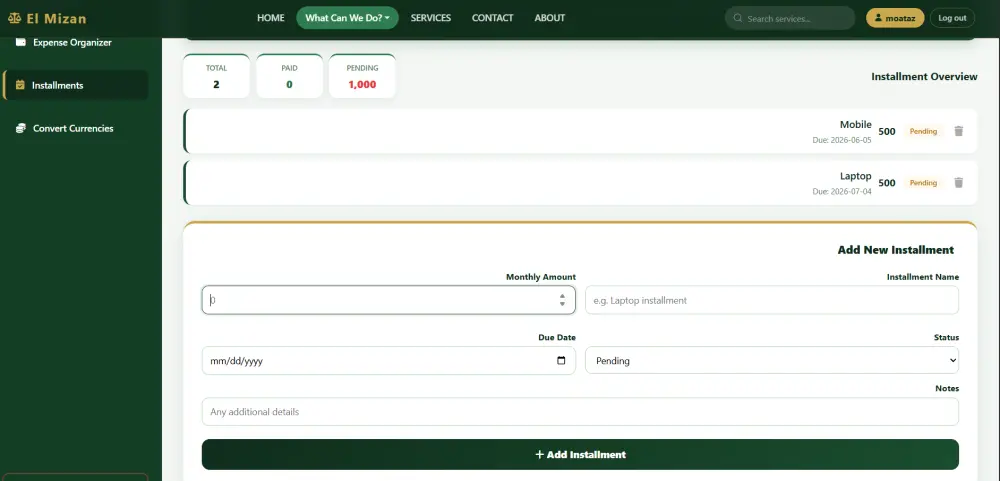Click the Laptop installment name
This screenshot has width=1000, height=481.
click(855, 176)
